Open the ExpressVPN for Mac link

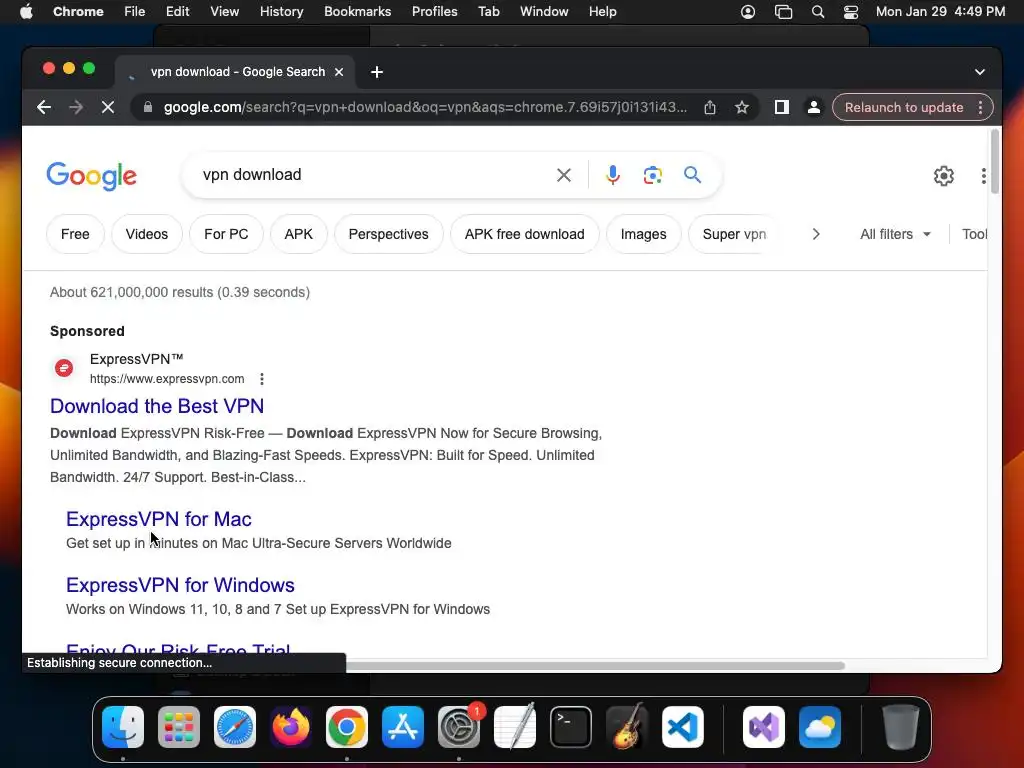(x=159, y=519)
